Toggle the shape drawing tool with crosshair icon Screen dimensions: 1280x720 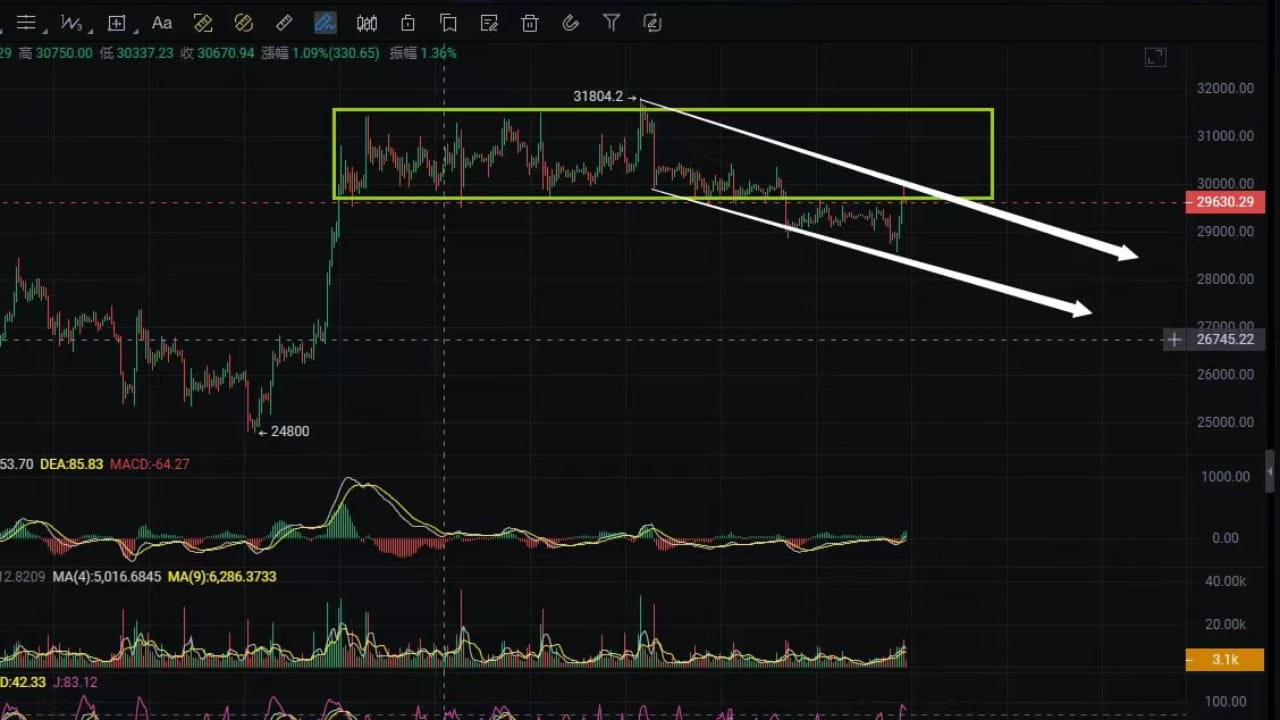pos(116,22)
